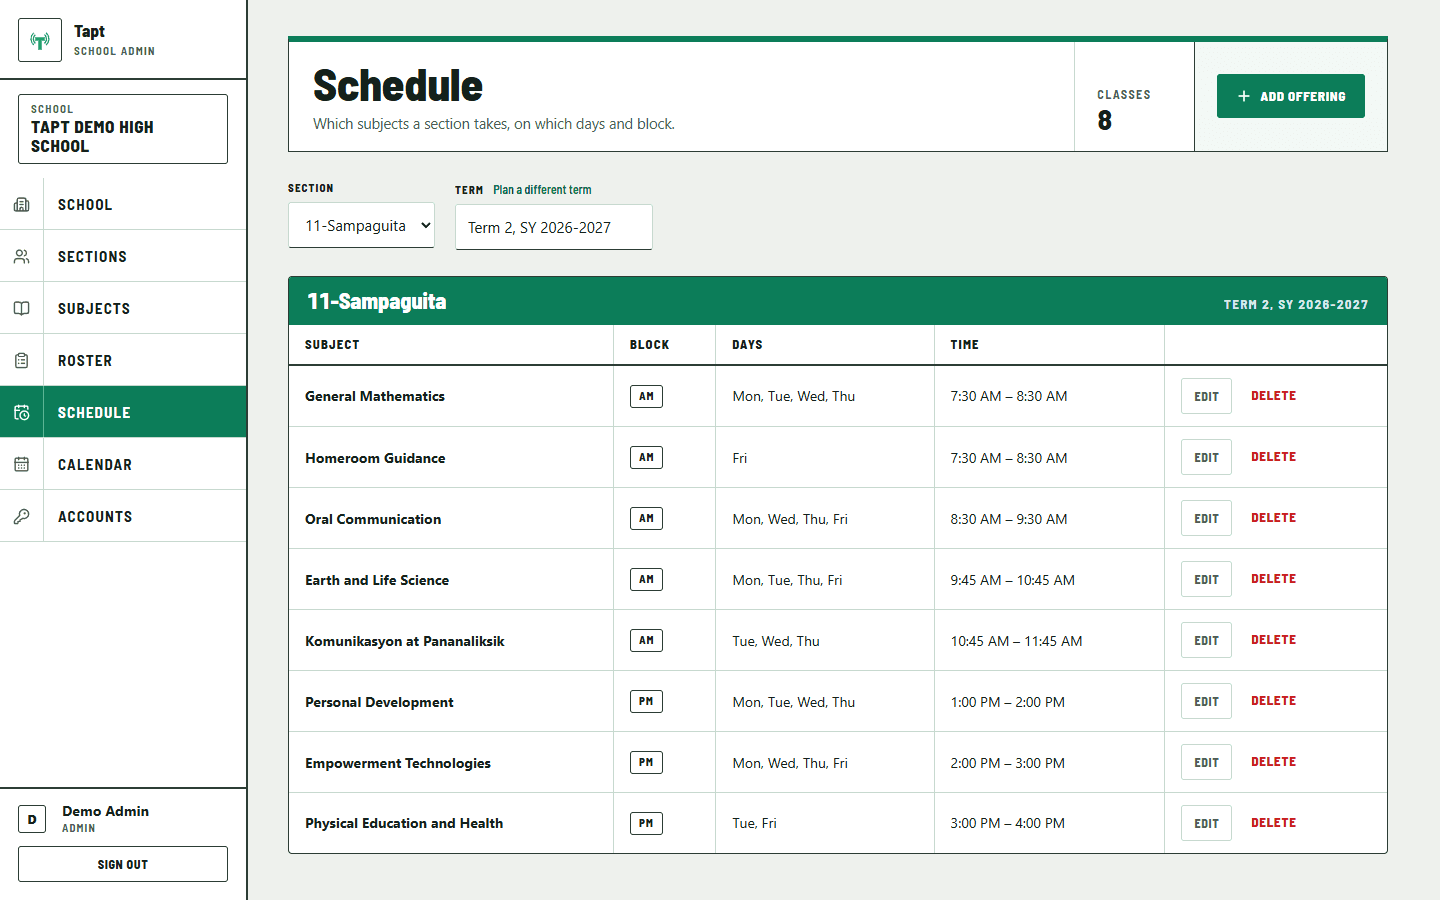Click the Roster clipboard icon

click(21, 361)
